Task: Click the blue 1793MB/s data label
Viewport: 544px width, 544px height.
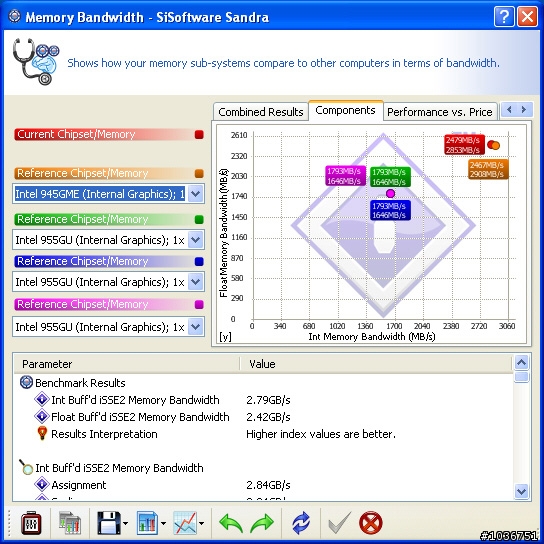Action: (390, 210)
